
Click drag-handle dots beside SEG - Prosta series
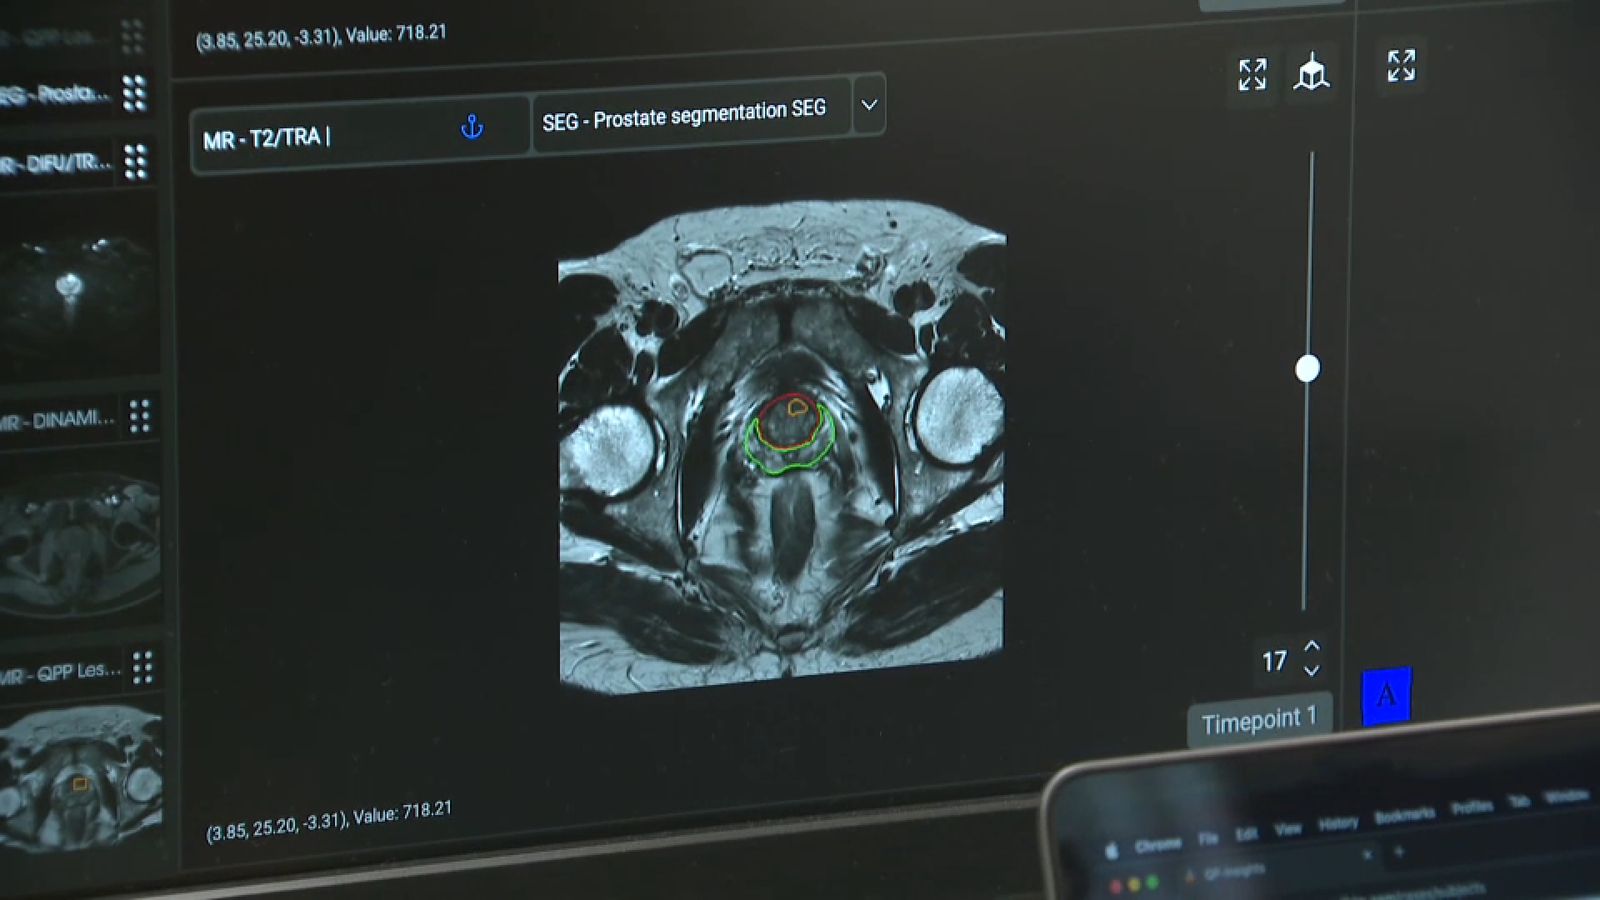click(134, 93)
